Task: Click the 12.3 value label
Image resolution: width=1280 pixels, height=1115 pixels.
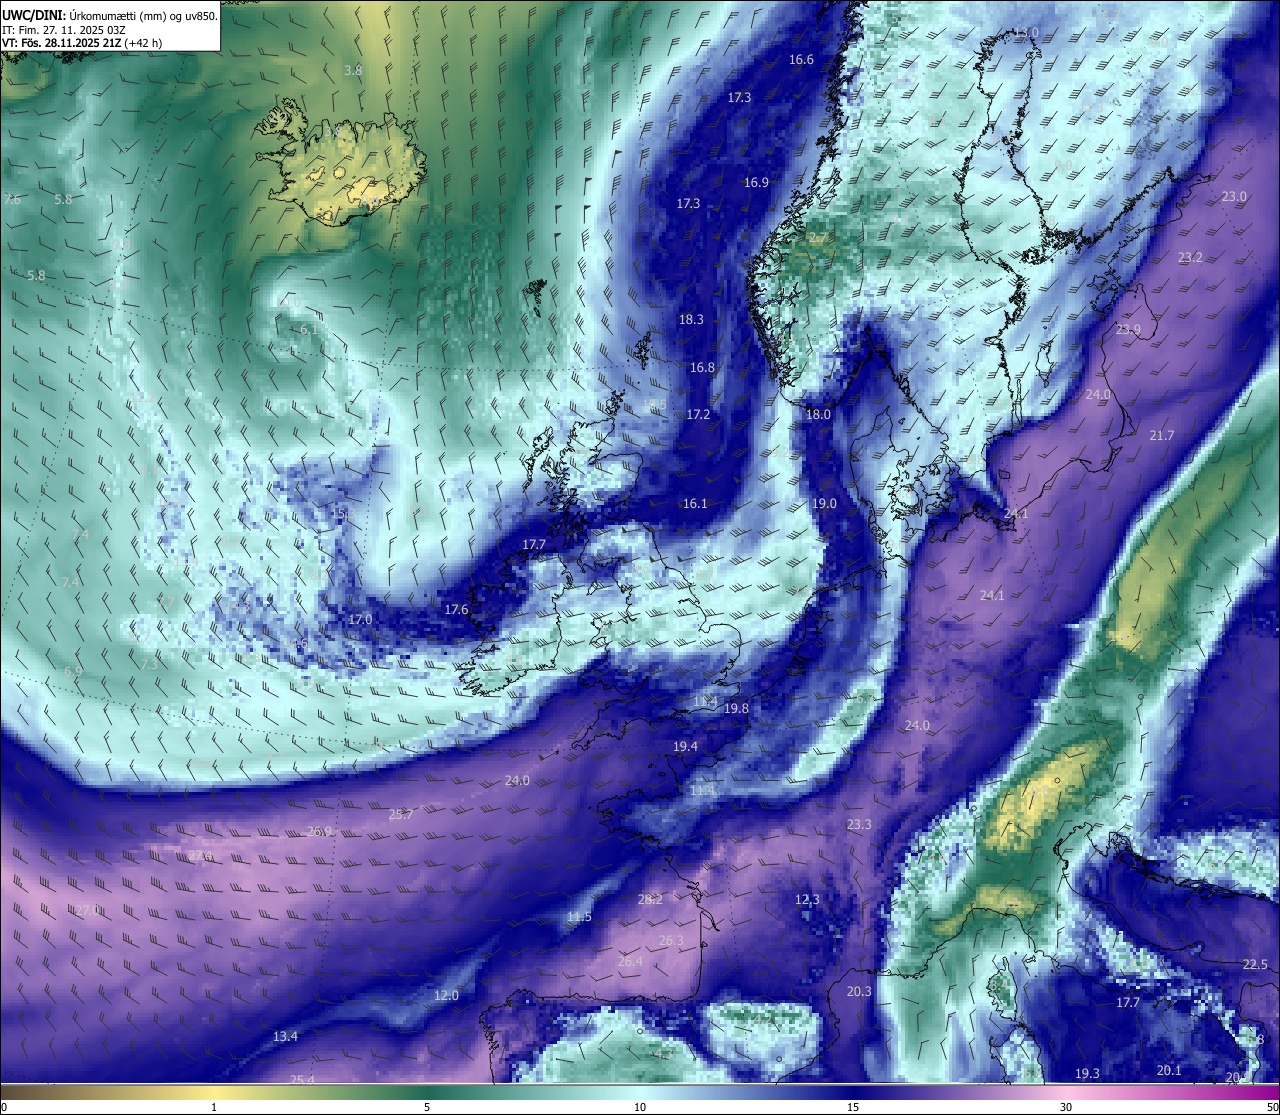Action: [x=807, y=900]
